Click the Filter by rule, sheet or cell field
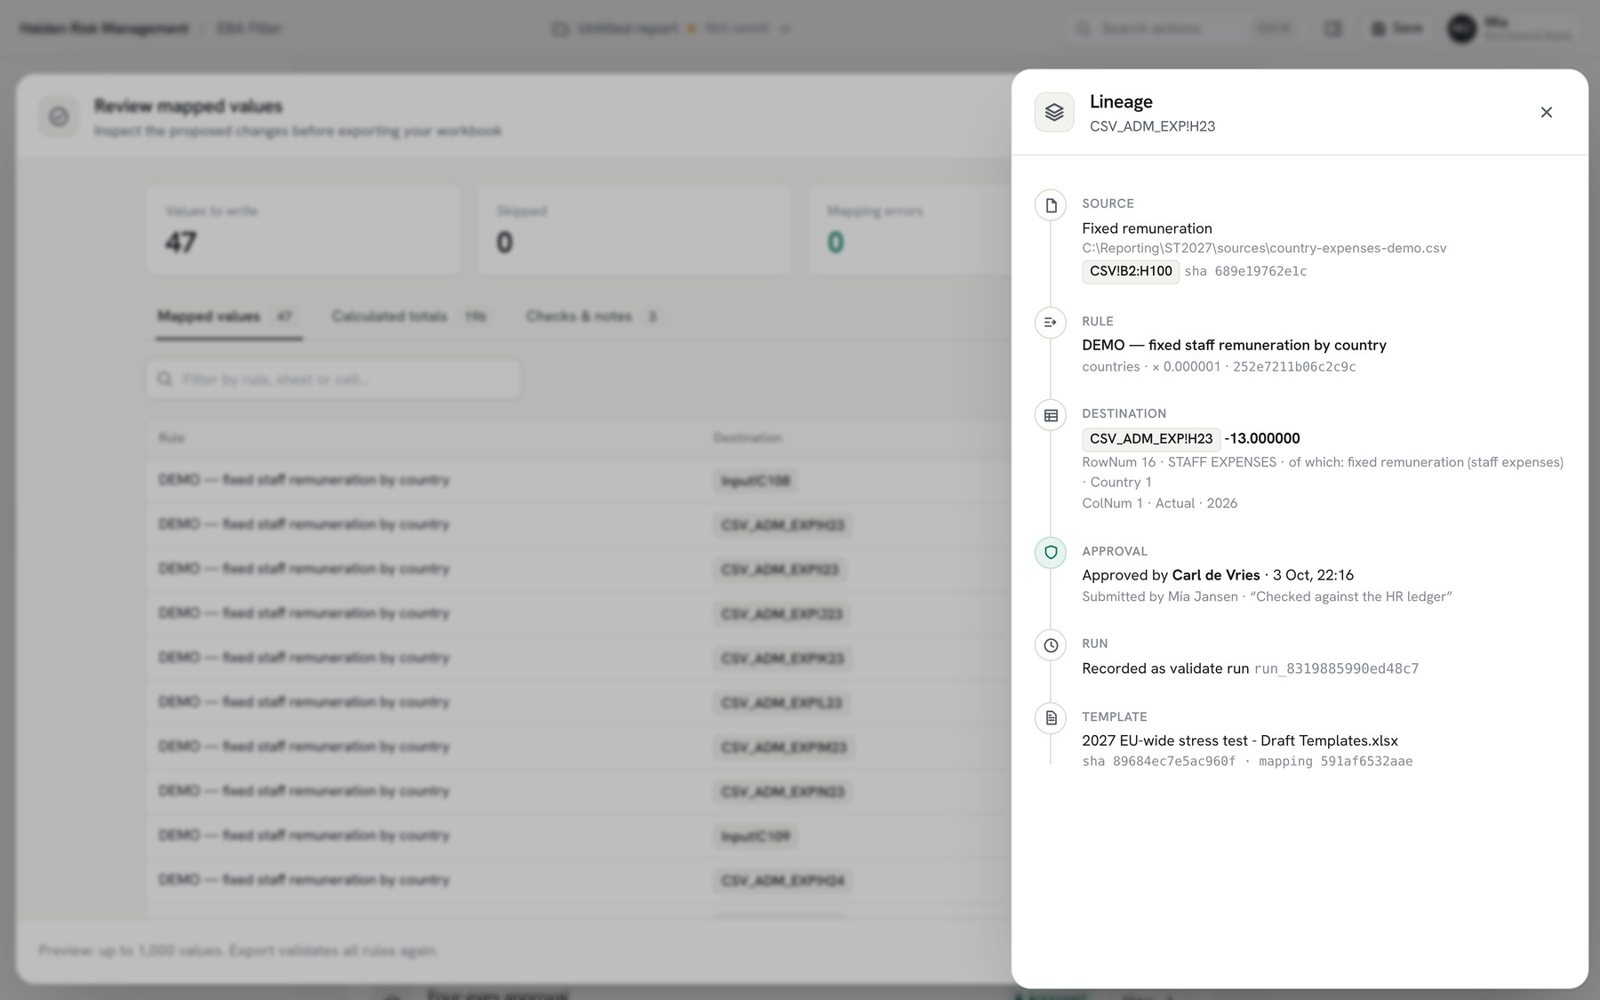Viewport: 1600px width, 1000px height. (333, 379)
